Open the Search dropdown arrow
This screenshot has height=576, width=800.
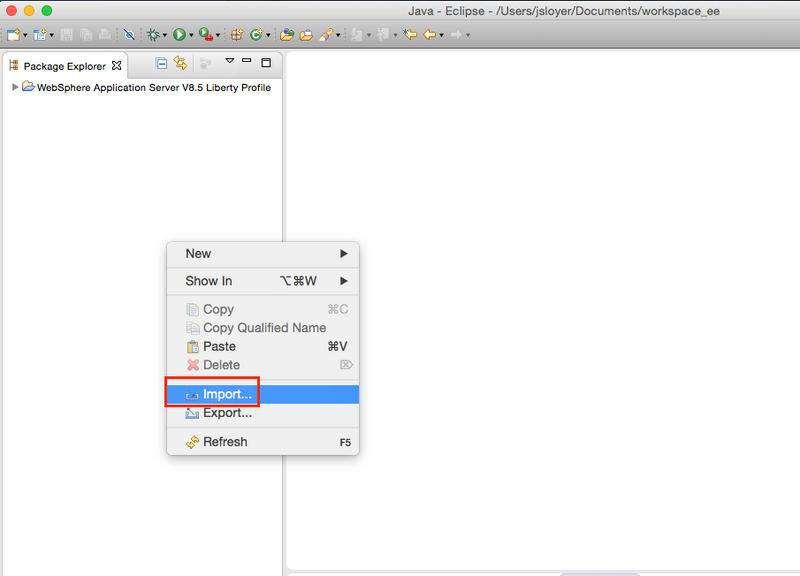[338, 35]
